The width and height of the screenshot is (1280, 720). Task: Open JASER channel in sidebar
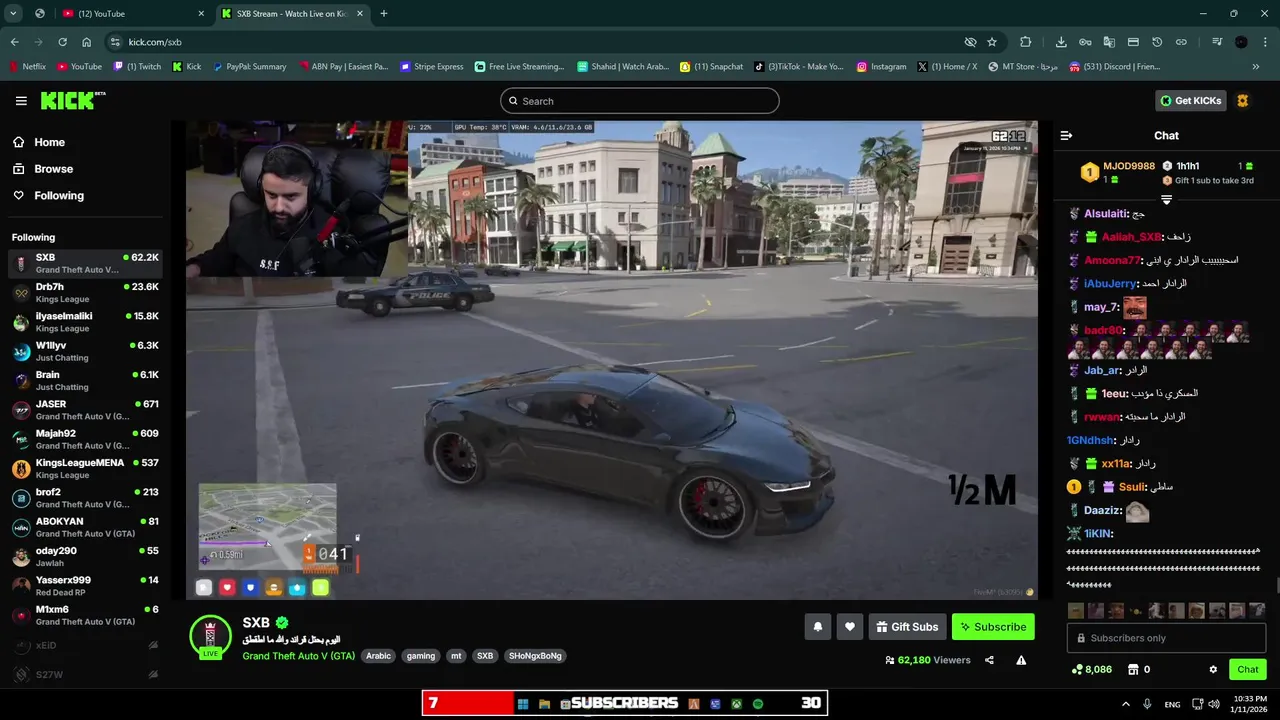pyautogui.click(x=85, y=410)
